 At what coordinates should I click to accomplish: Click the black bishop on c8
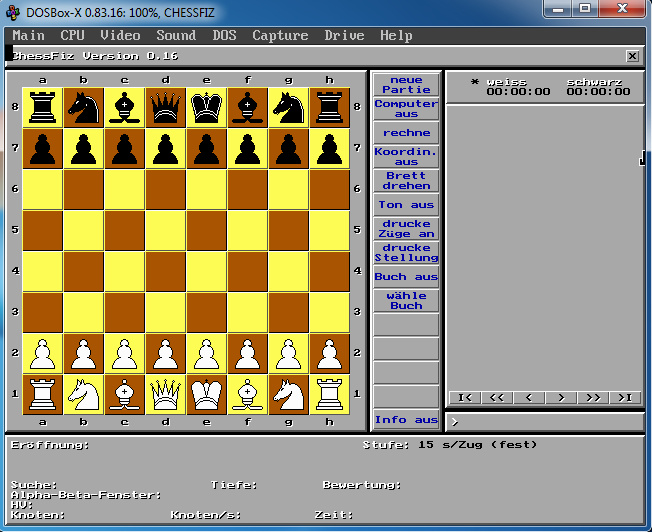click(x=124, y=107)
